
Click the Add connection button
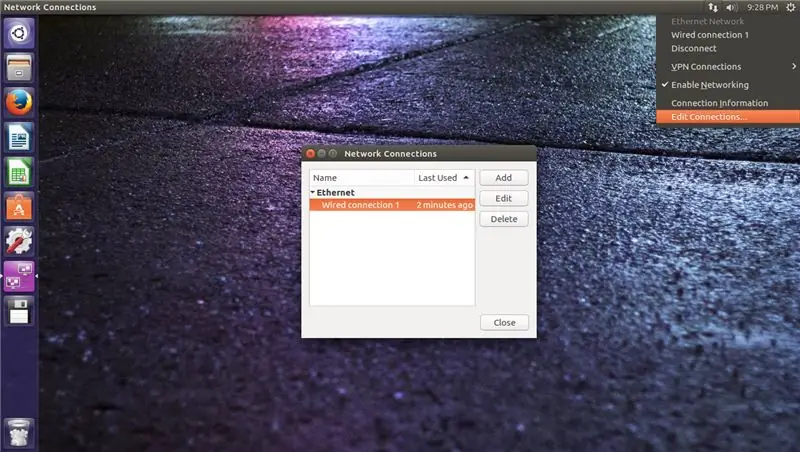click(504, 178)
